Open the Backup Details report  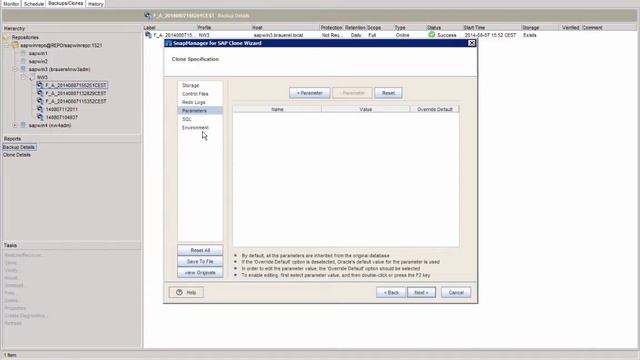[19, 147]
